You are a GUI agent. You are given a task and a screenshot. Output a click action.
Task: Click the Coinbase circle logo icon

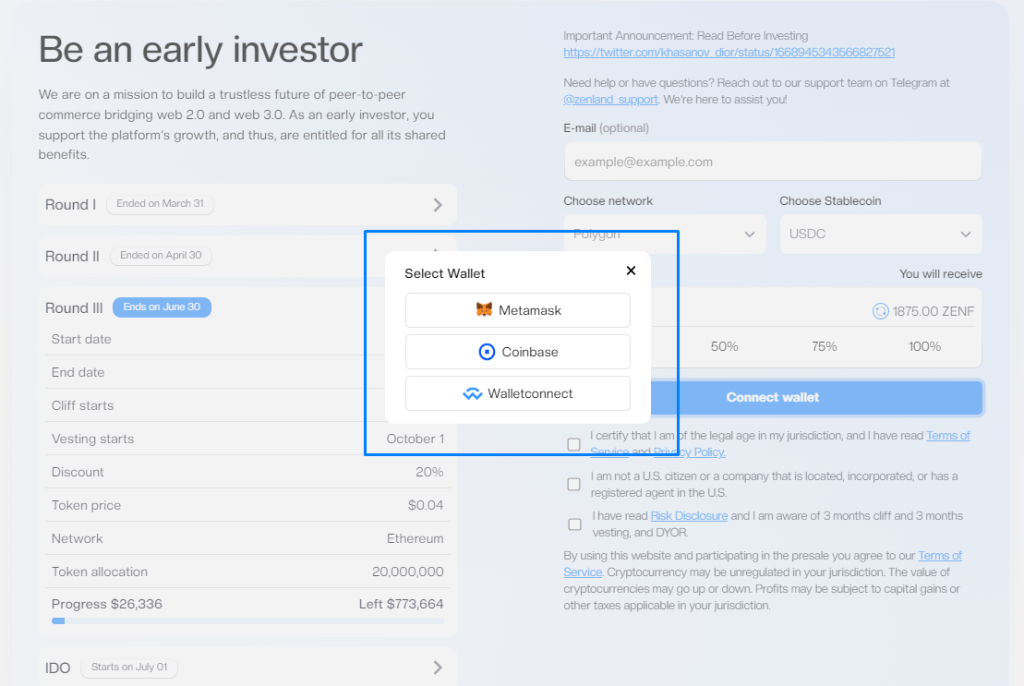click(x=487, y=352)
